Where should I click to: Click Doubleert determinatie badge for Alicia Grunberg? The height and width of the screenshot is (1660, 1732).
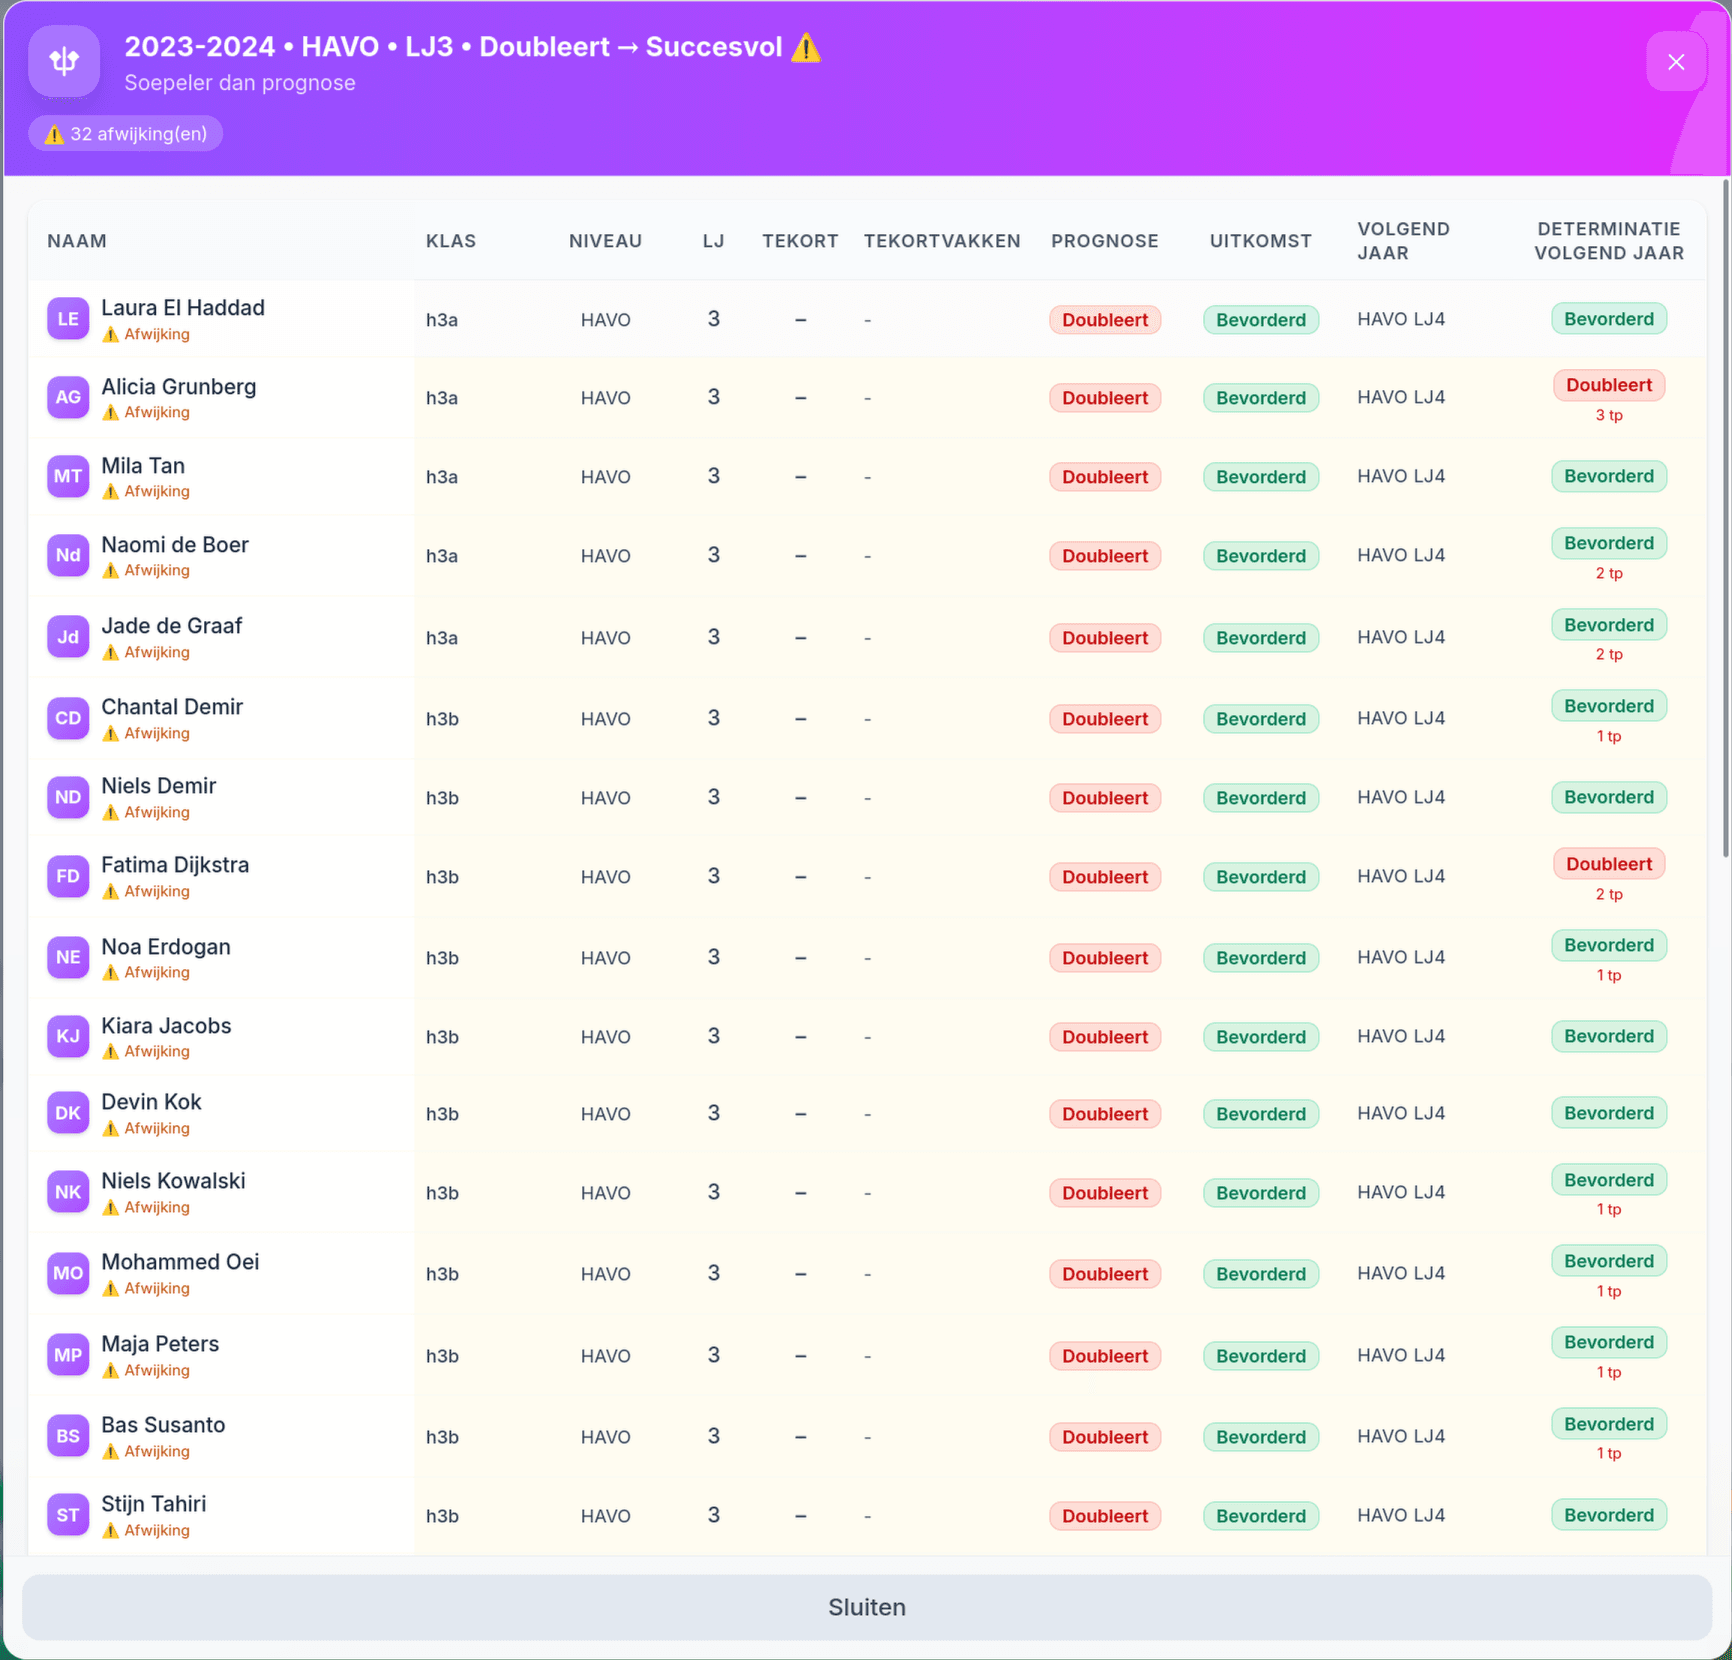pyautogui.click(x=1608, y=385)
